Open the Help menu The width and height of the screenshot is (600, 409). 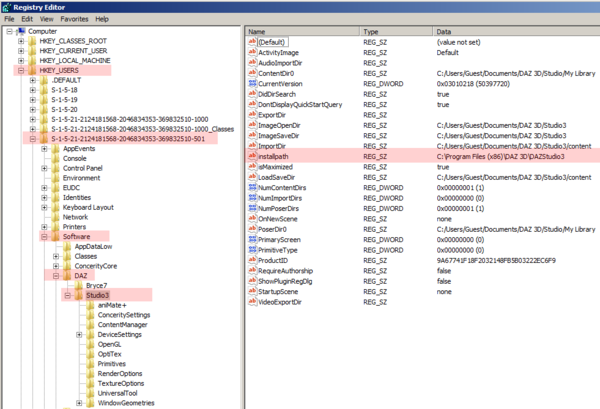pyautogui.click(x=102, y=19)
